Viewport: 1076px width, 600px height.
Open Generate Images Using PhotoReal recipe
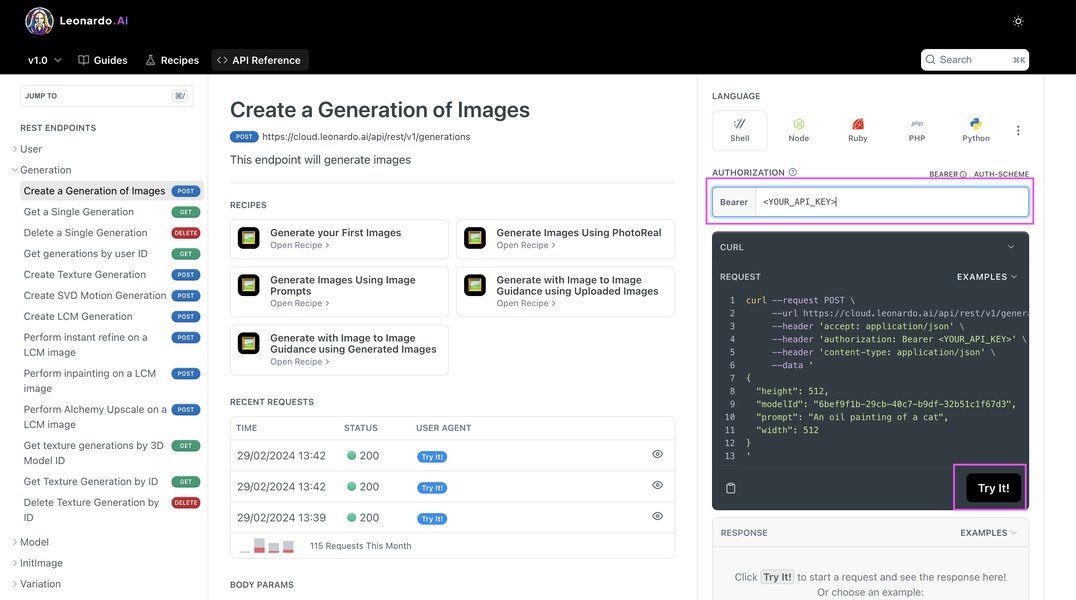click(565, 239)
